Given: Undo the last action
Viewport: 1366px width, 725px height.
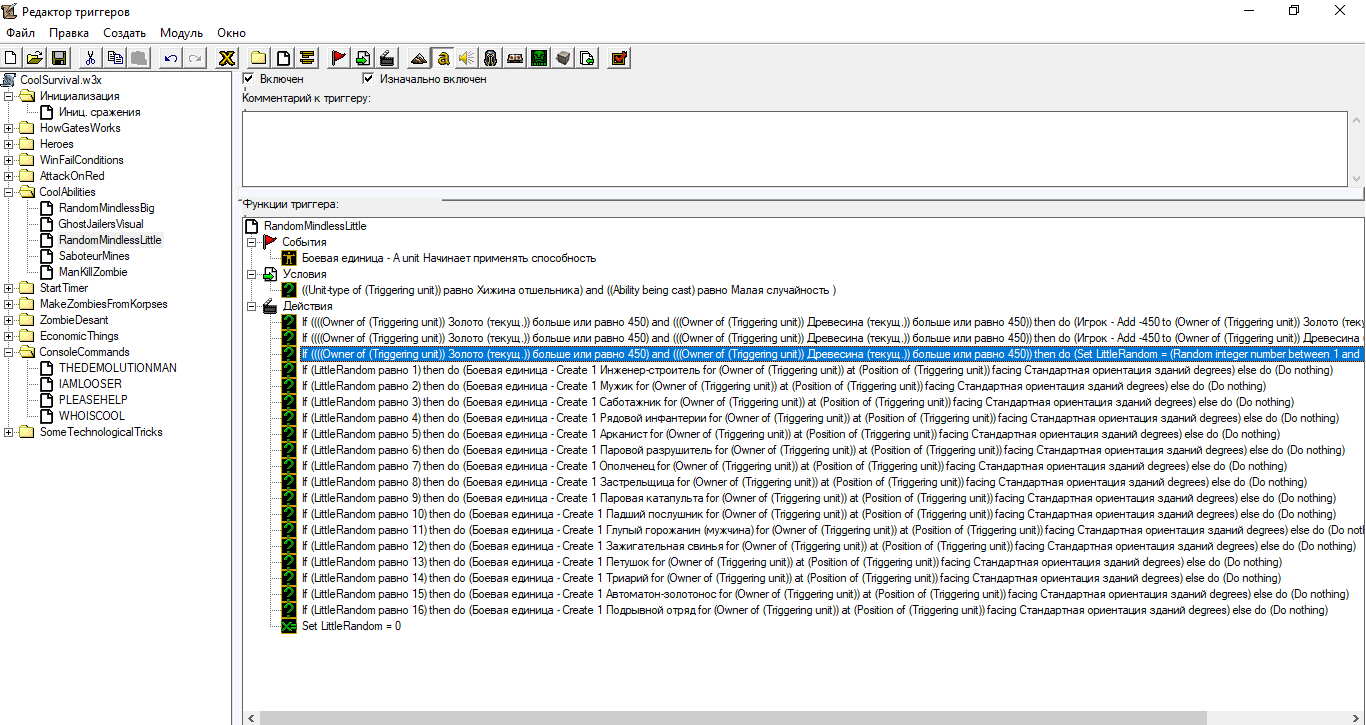Looking at the screenshot, I should [171, 58].
